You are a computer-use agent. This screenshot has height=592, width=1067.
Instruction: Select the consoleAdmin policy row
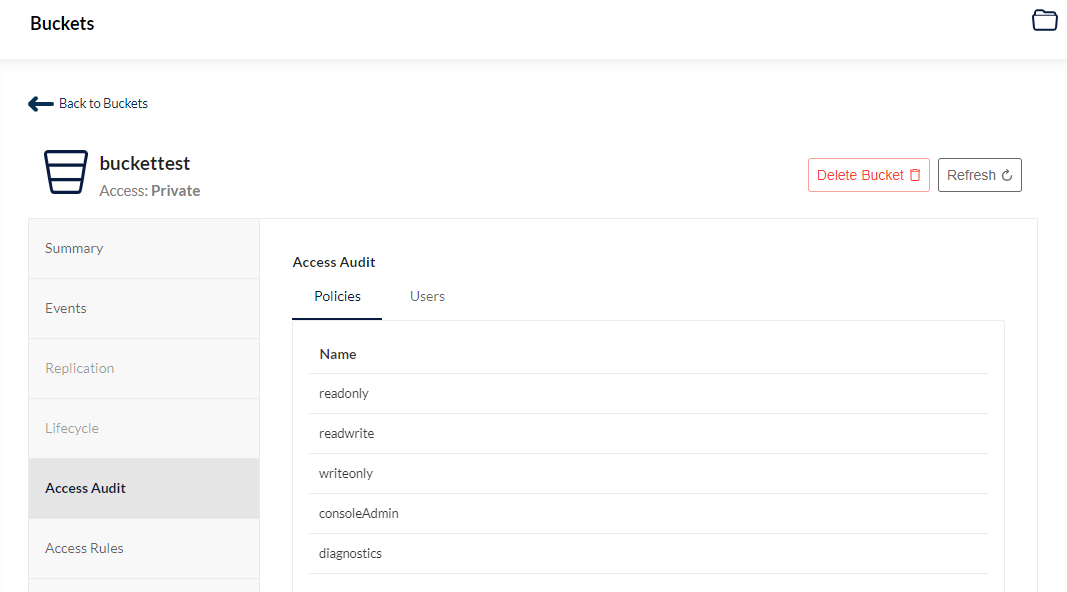(x=648, y=514)
